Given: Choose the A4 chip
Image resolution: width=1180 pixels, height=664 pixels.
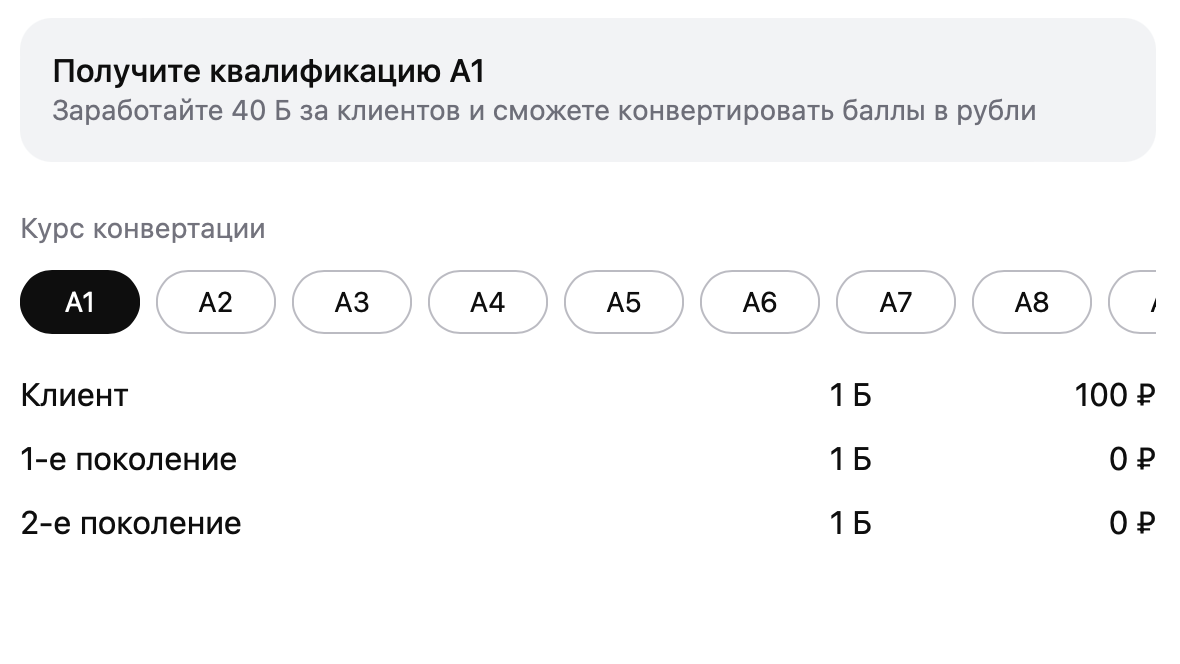Looking at the screenshot, I should click(488, 302).
